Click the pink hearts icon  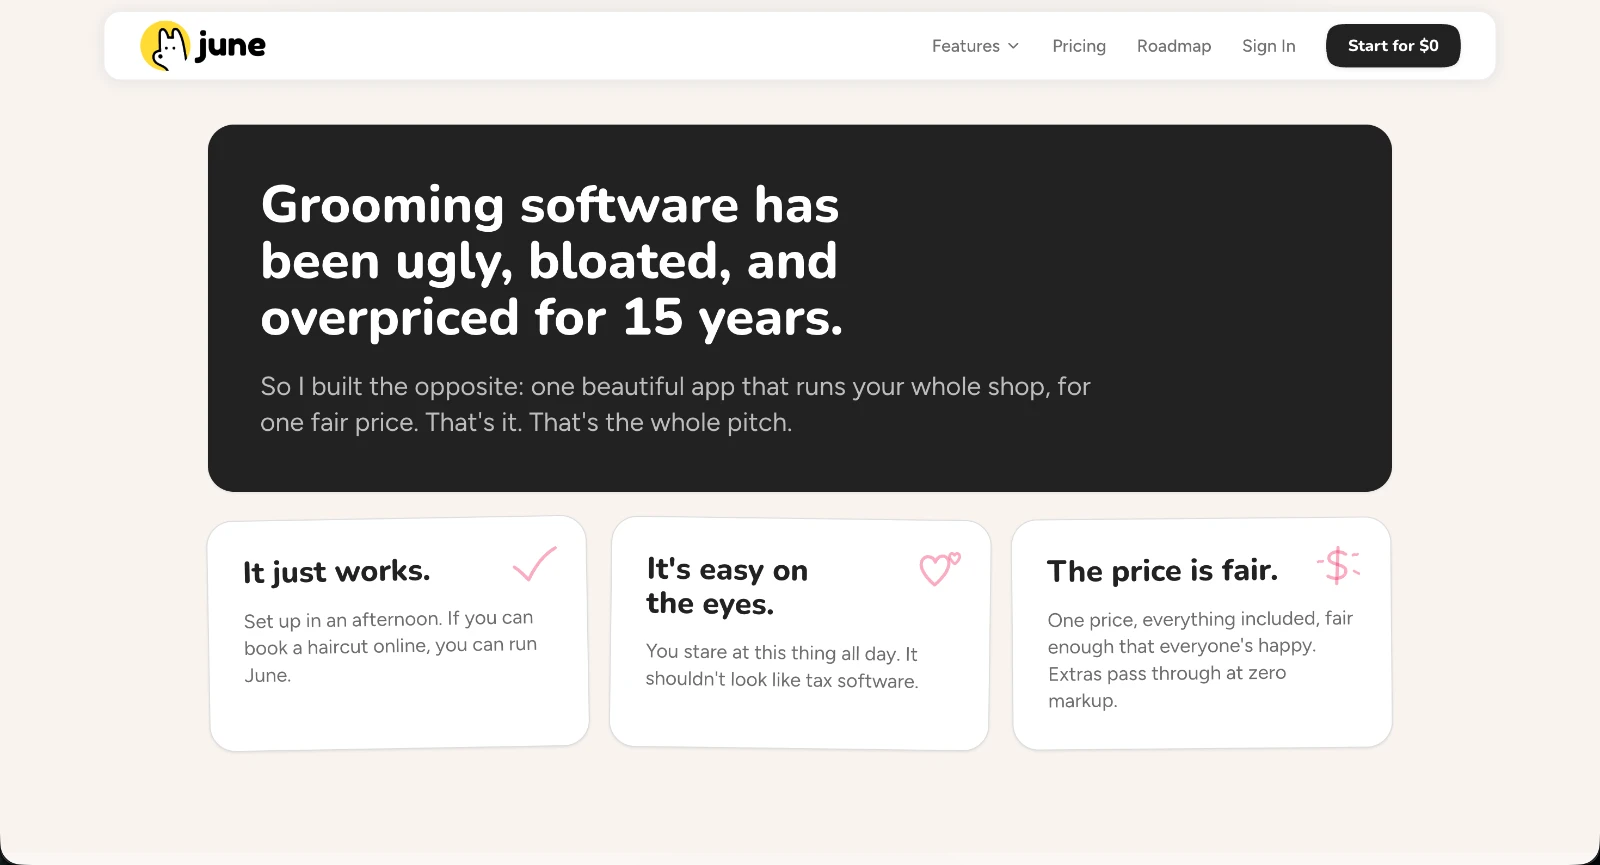pos(940,569)
